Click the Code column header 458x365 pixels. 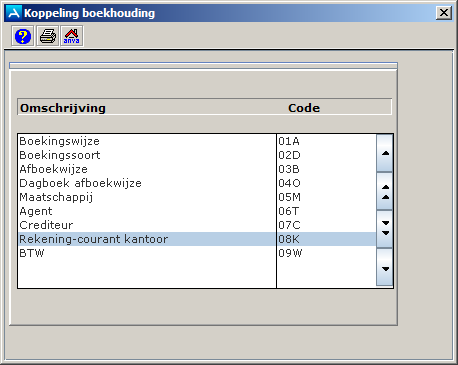click(x=304, y=108)
